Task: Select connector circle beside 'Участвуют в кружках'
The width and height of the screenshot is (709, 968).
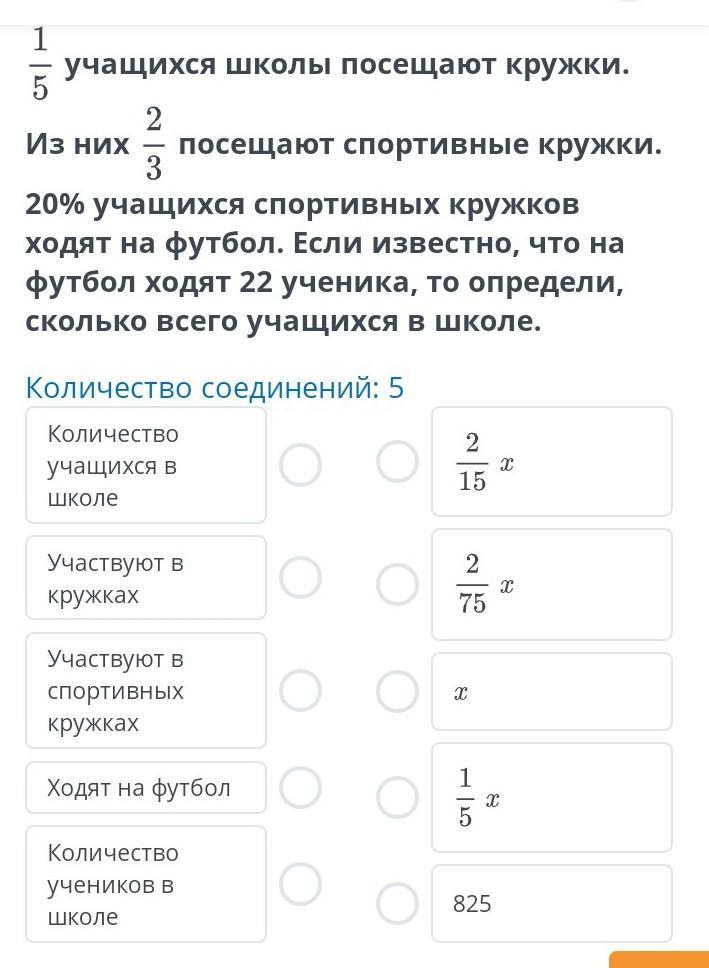Action: tap(300, 578)
